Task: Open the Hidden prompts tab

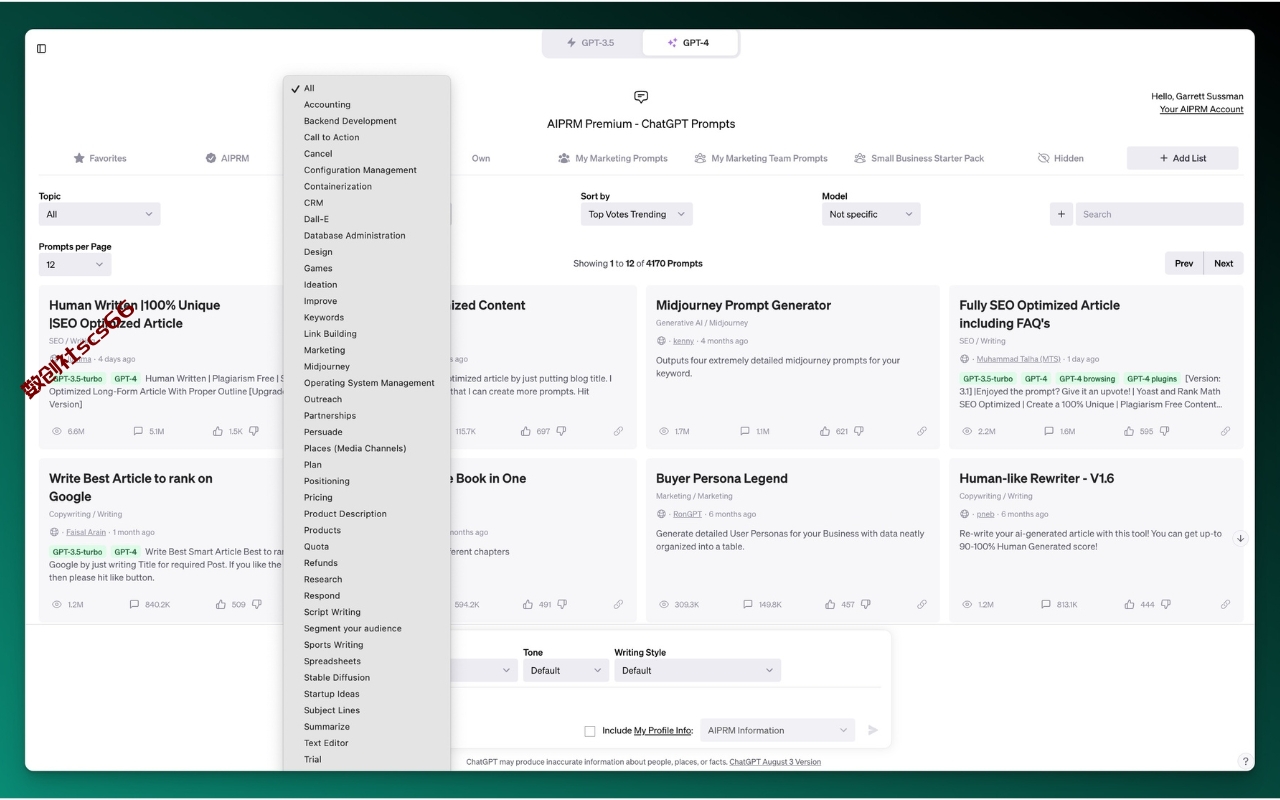Action: [1060, 158]
